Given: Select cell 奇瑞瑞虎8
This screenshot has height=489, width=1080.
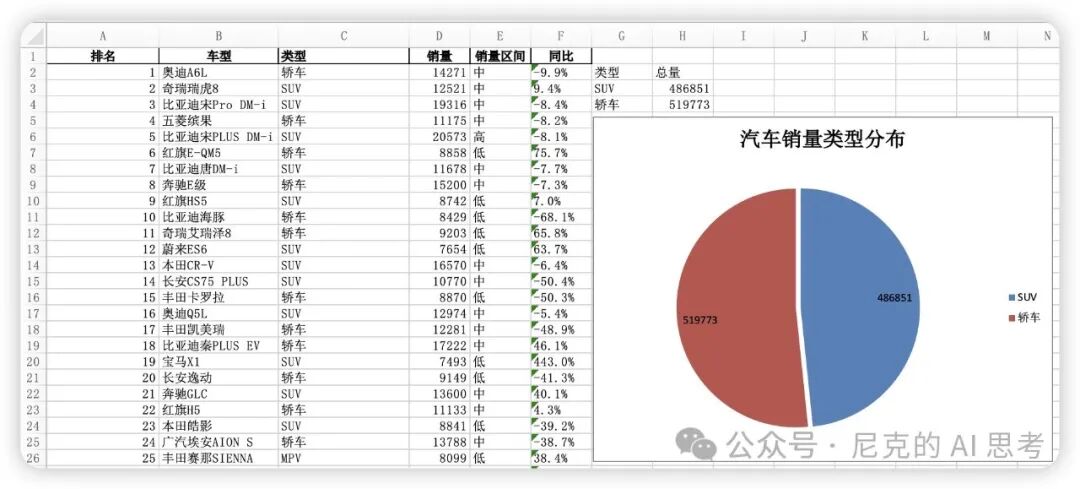Looking at the screenshot, I should tap(218, 88).
